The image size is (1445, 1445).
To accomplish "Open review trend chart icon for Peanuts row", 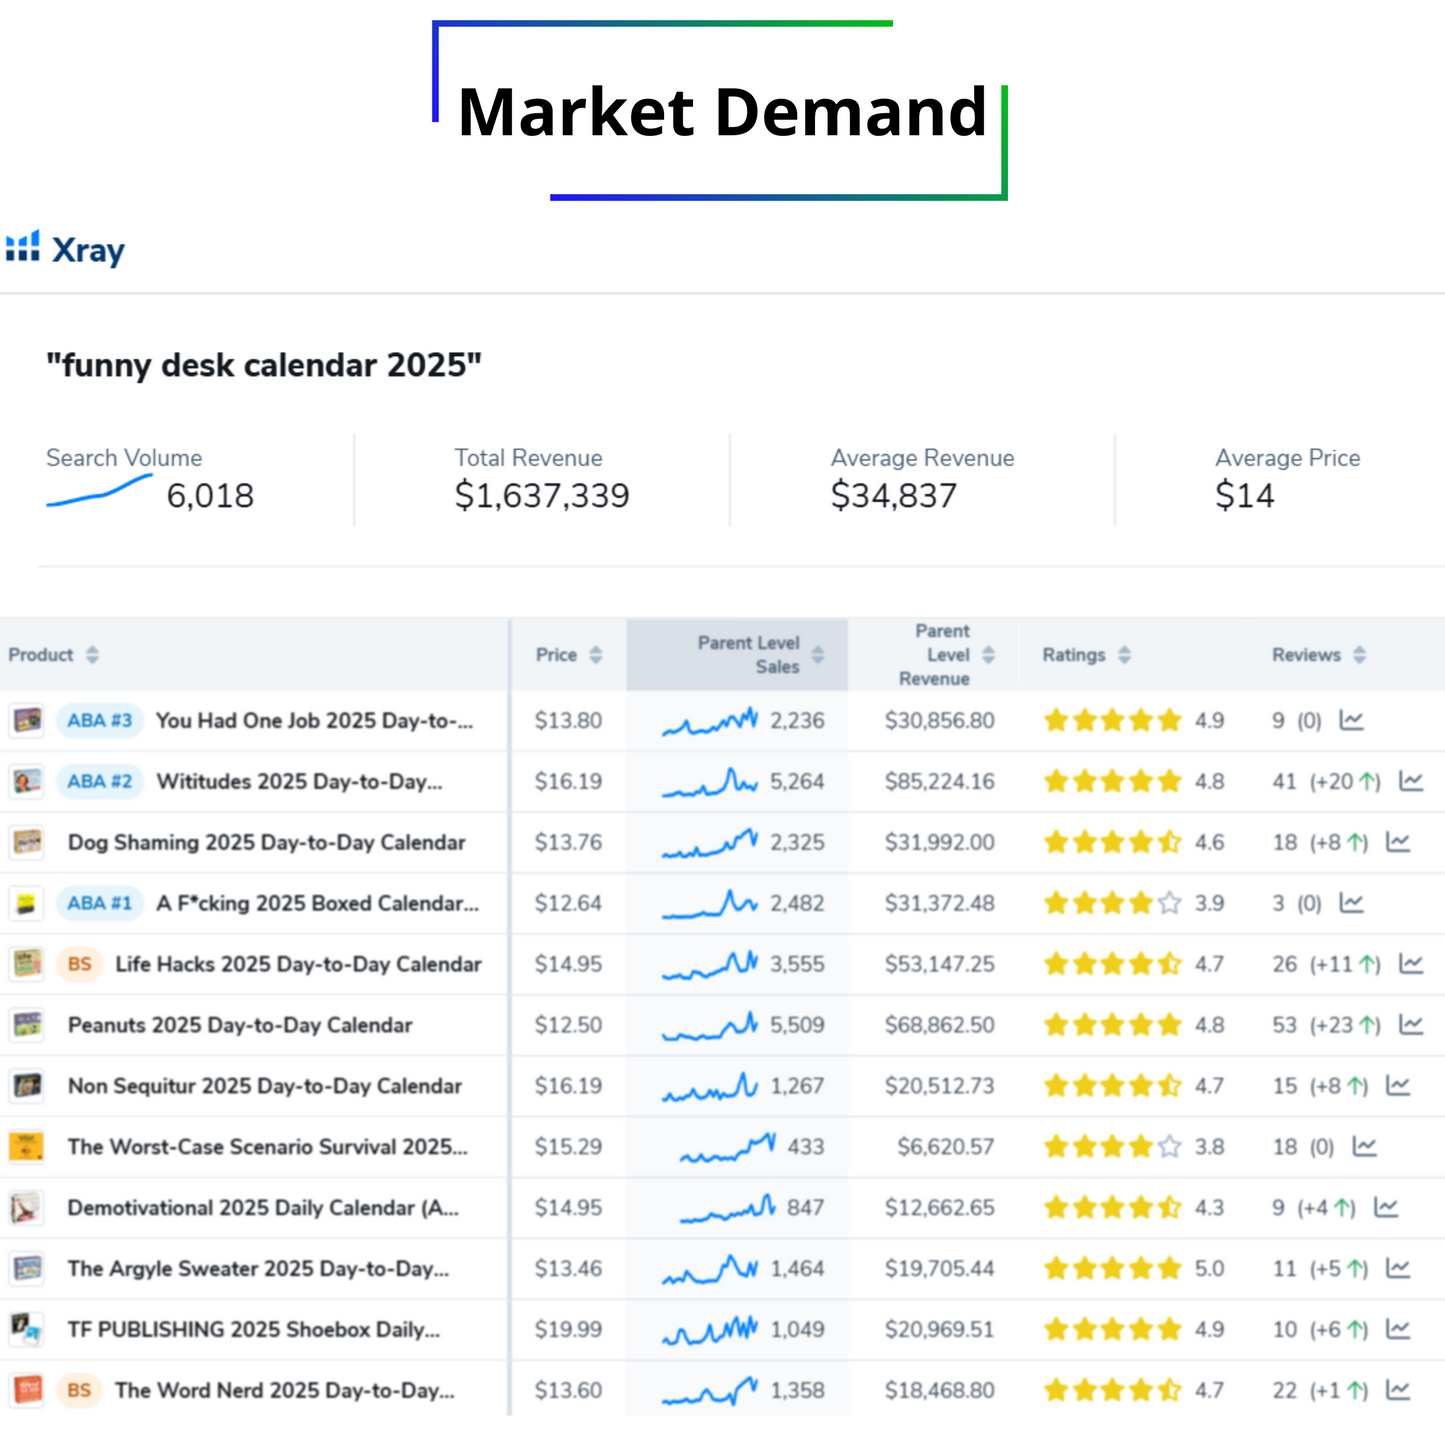I will click(1411, 1025).
